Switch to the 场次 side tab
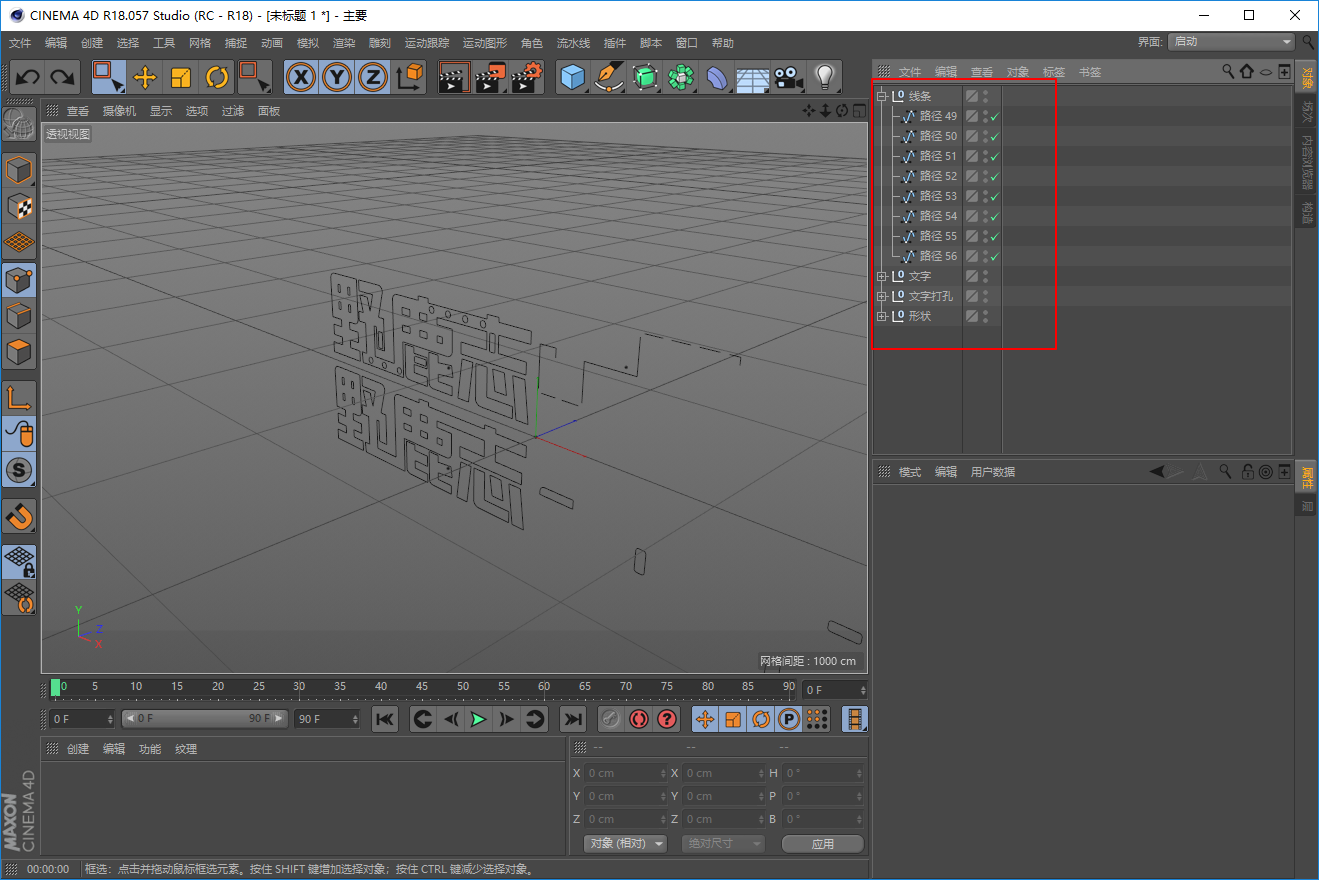 point(1307,113)
